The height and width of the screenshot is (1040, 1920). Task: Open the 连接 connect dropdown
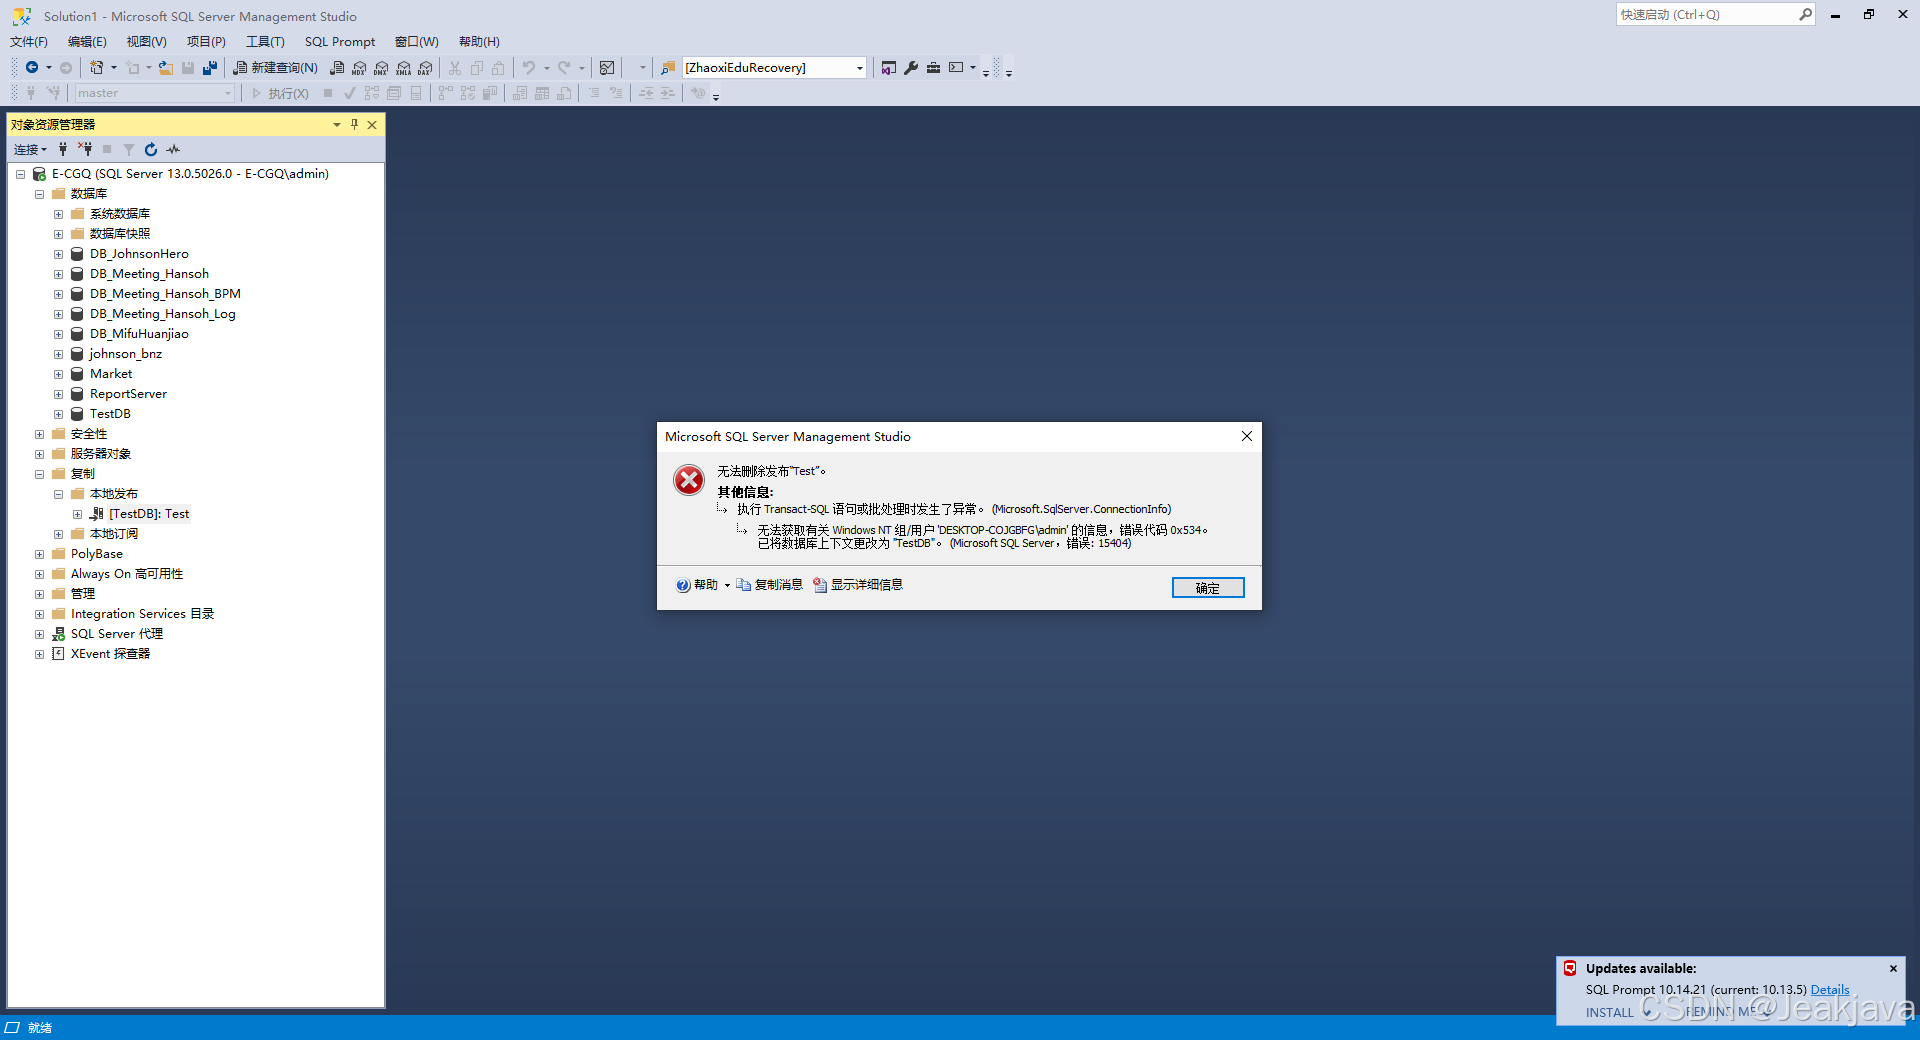28,149
